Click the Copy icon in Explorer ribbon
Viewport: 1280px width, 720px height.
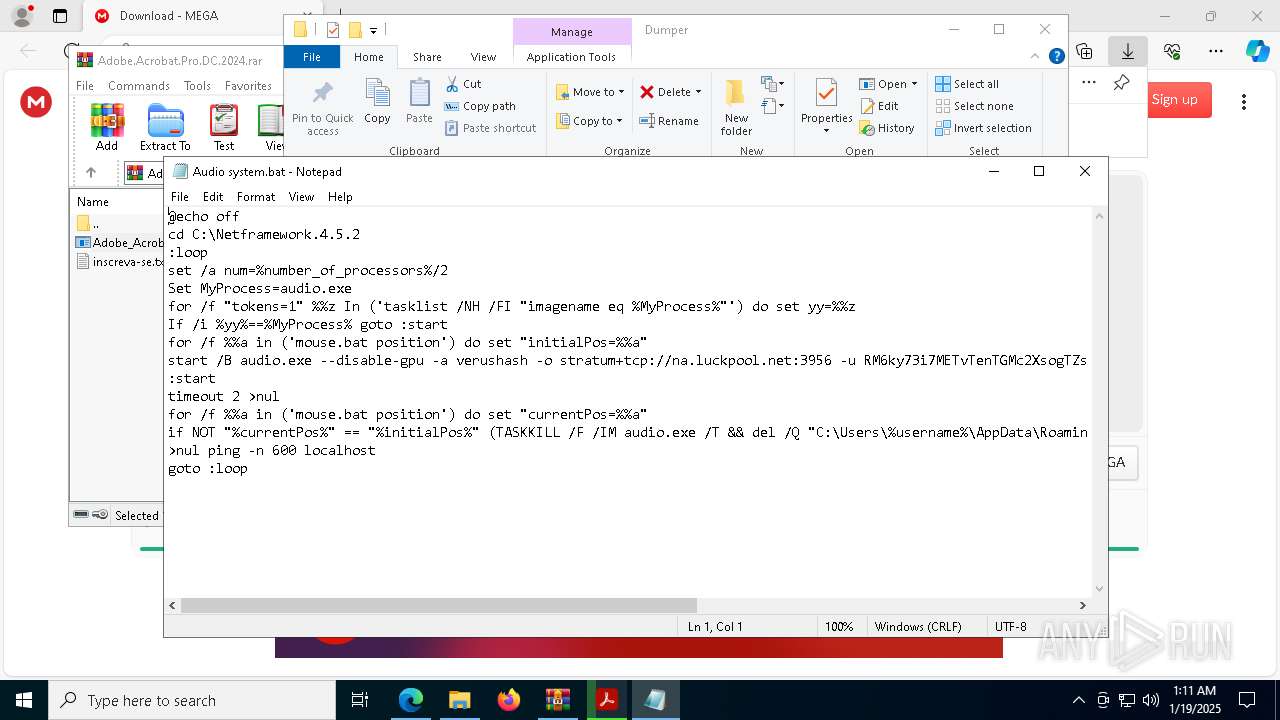tap(377, 102)
